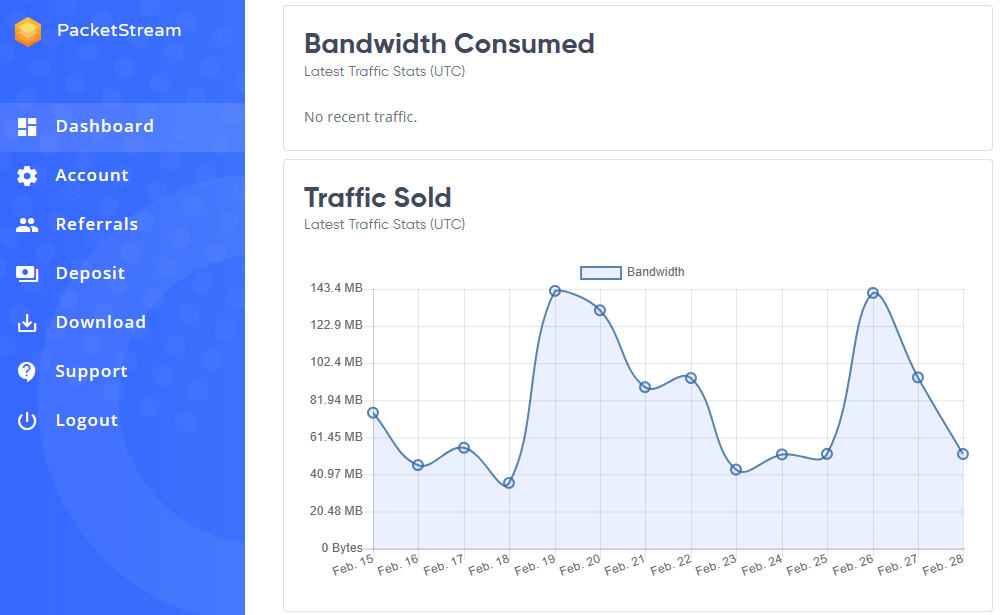Click the Feb. 28 final data point
This screenshot has width=1000, height=615.
click(963, 454)
